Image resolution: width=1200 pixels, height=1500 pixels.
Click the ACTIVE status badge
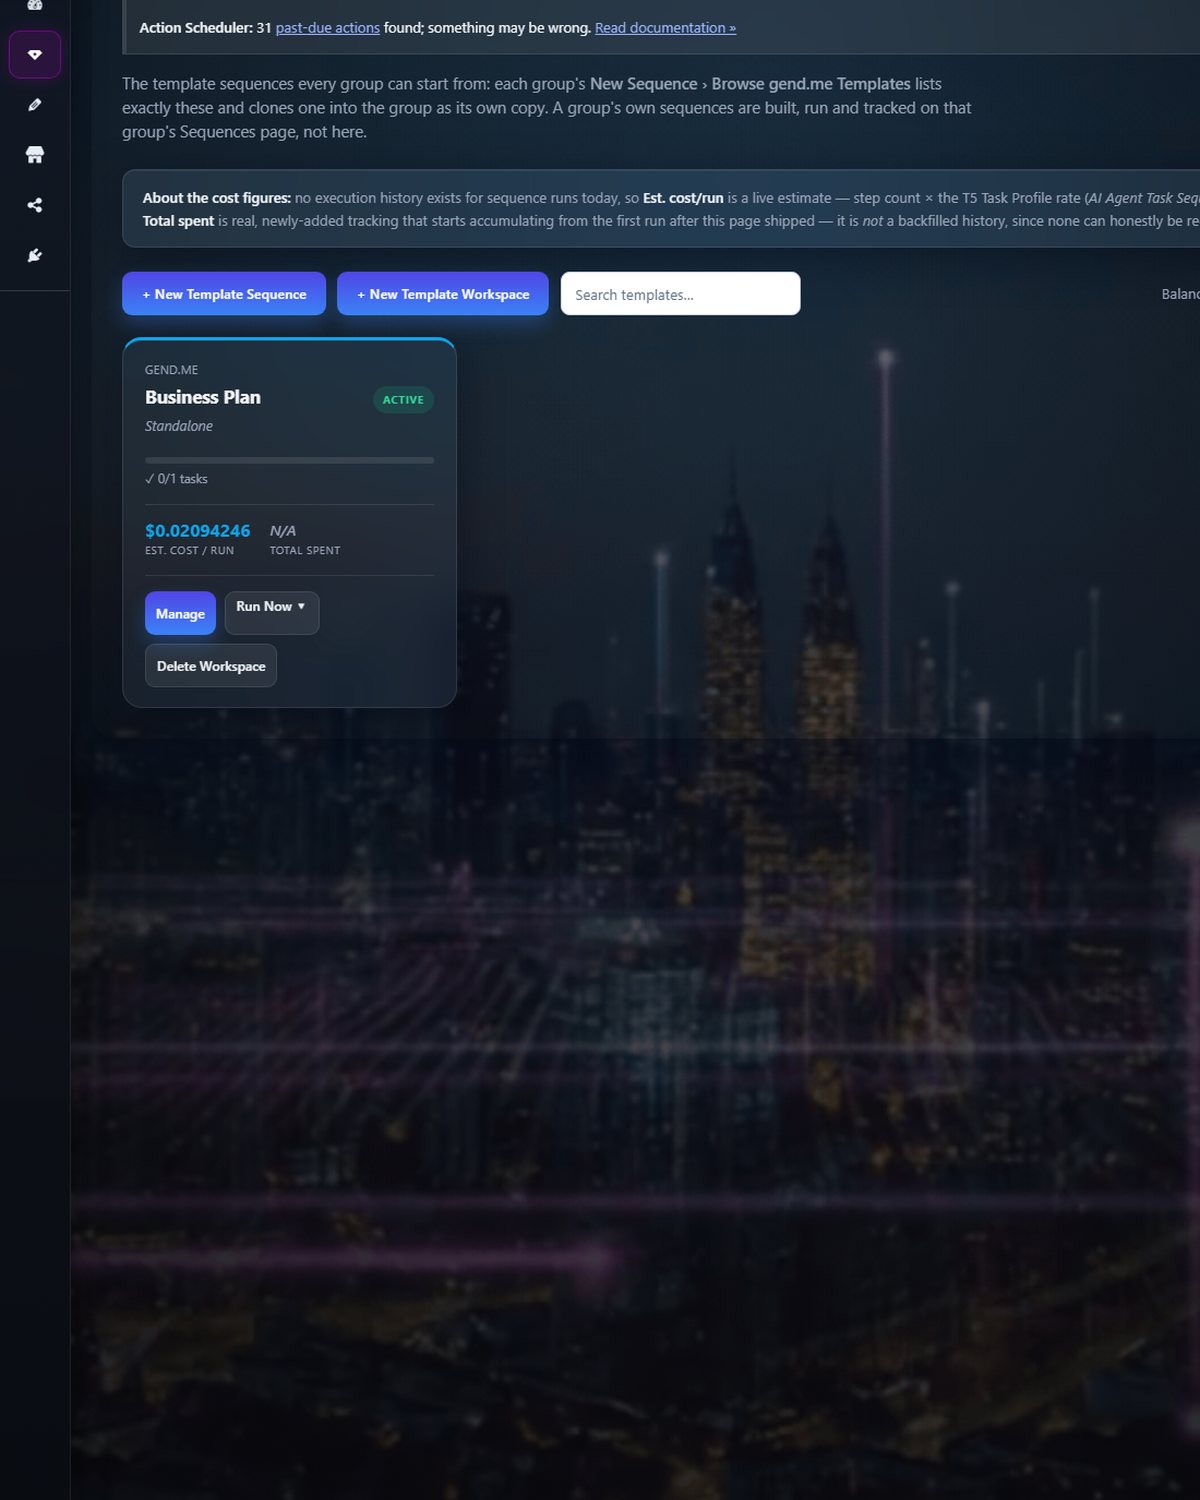pos(403,399)
